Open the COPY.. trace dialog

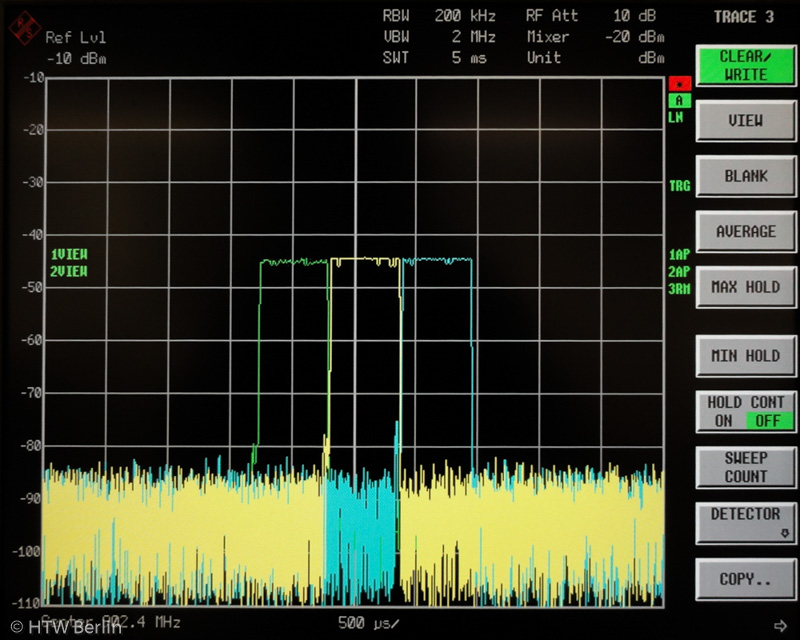(745, 579)
